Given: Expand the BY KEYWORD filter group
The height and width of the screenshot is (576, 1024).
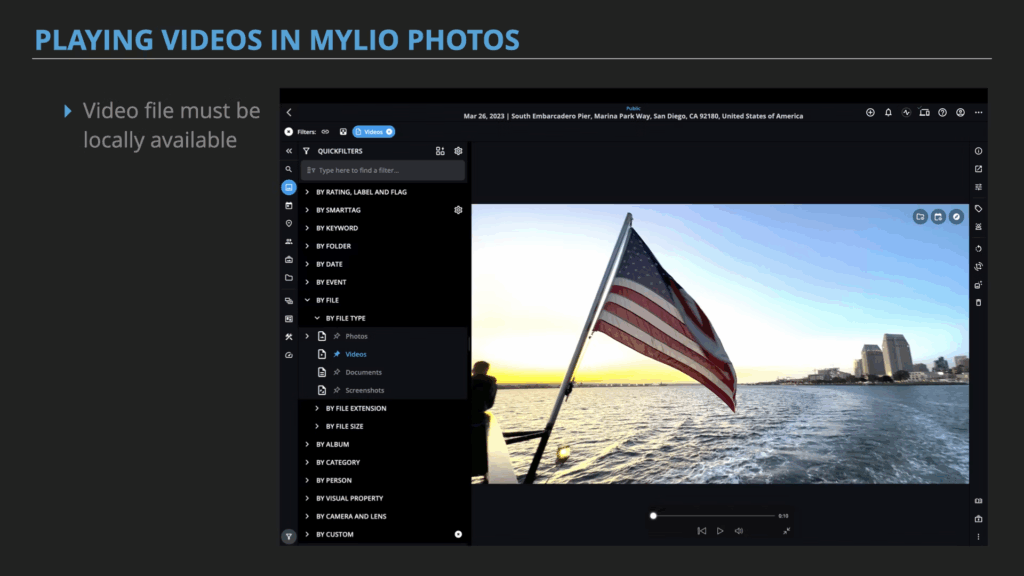Looking at the screenshot, I should point(307,228).
